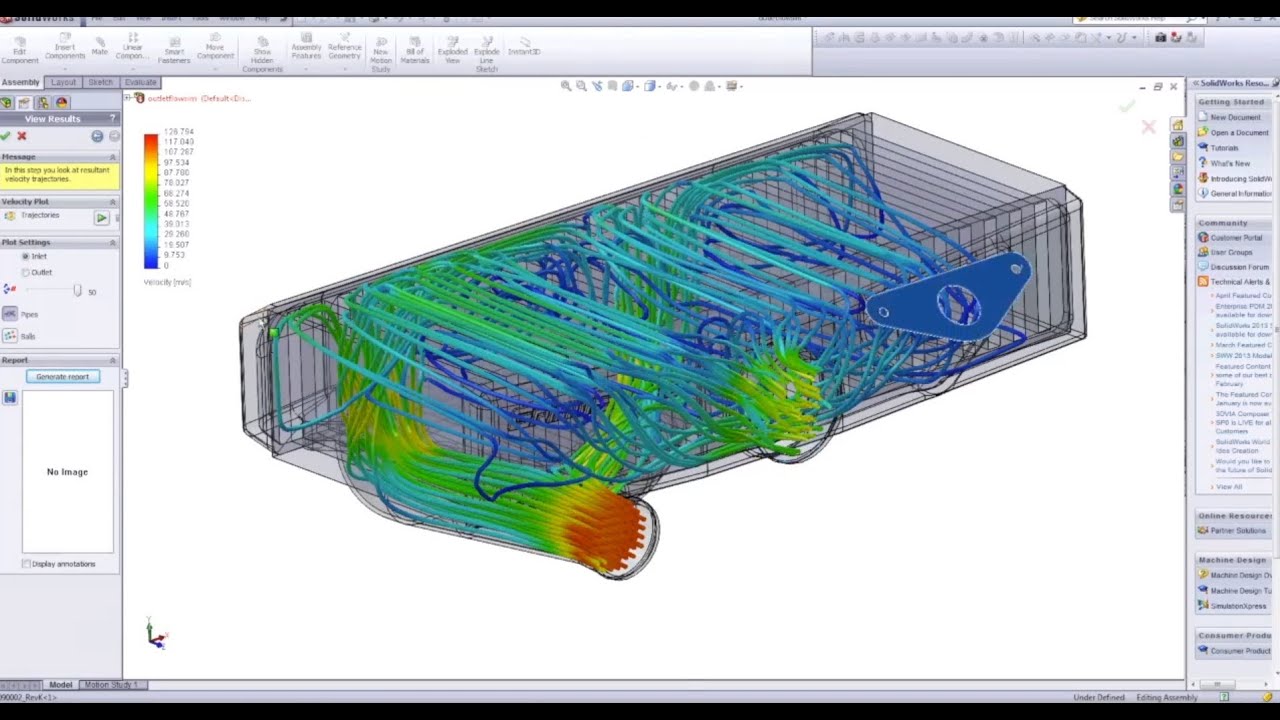Image resolution: width=1280 pixels, height=720 pixels.
Task: Open the Tutorials link in resources
Action: pyautogui.click(x=1224, y=148)
